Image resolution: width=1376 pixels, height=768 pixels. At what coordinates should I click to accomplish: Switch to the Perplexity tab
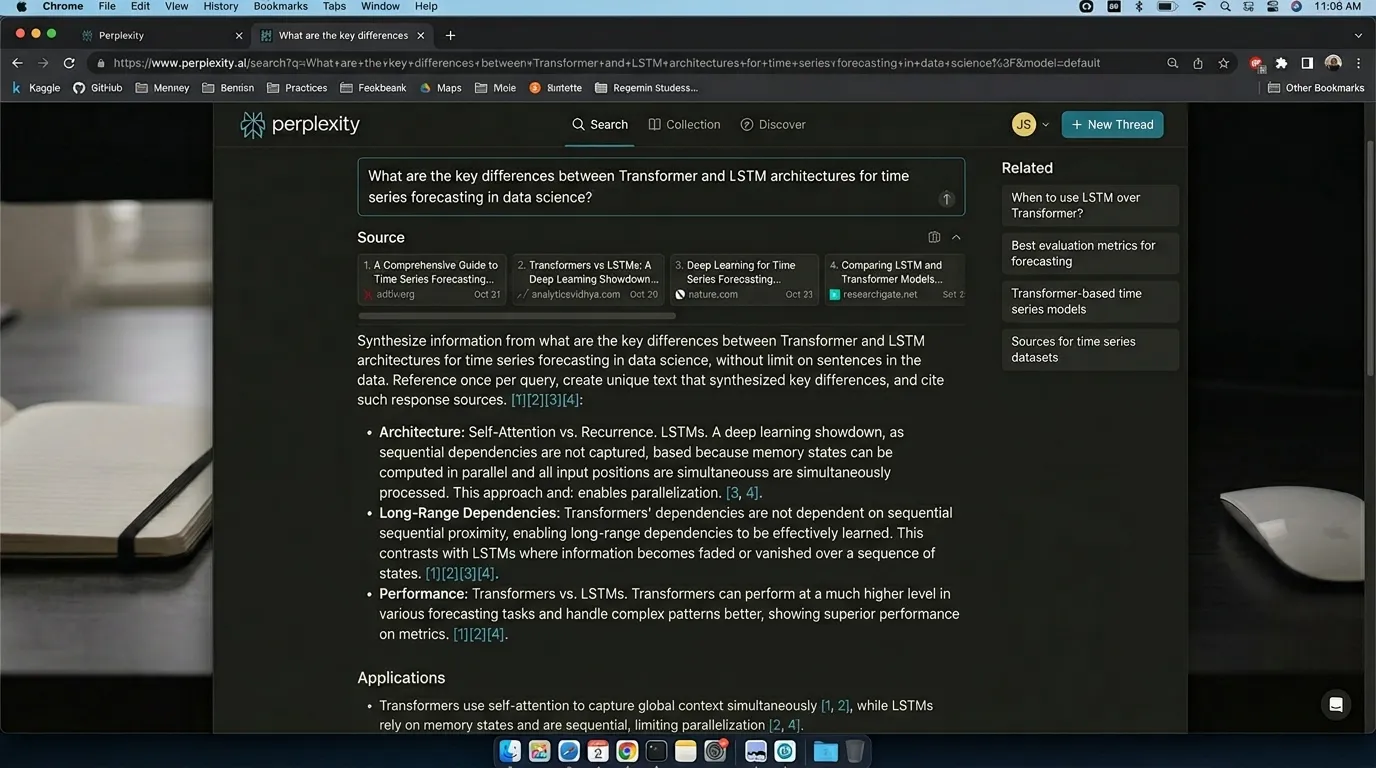coord(158,35)
